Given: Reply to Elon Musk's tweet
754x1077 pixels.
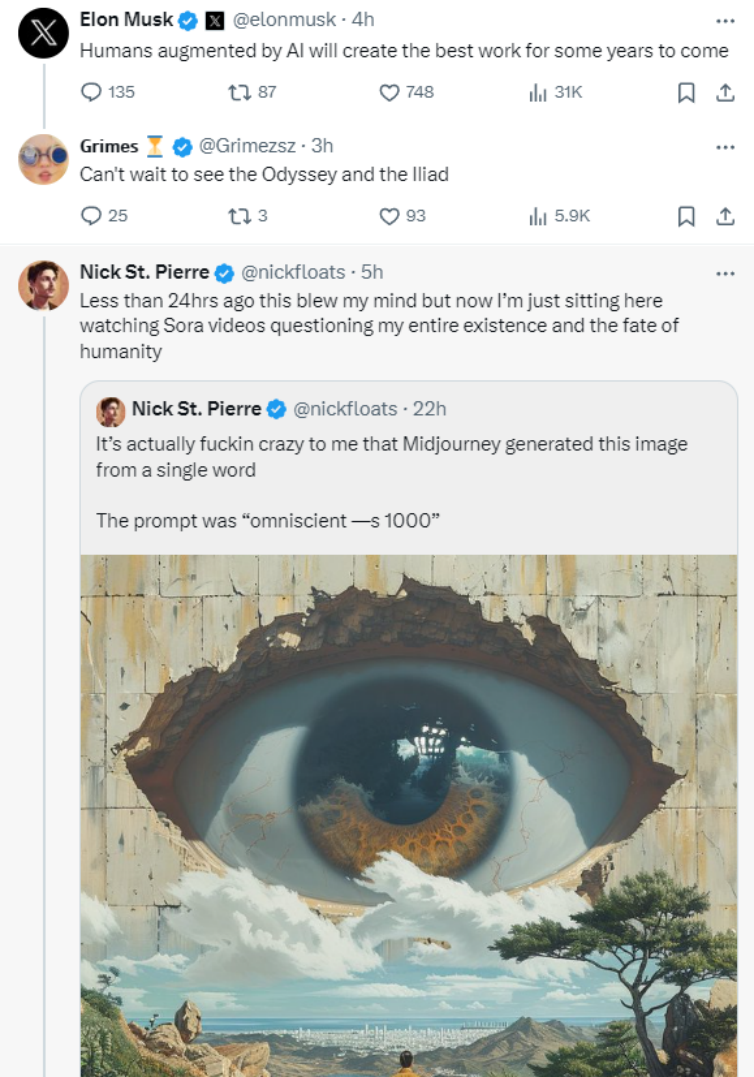Looking at the screenshot, I should (x=92, y=92).
